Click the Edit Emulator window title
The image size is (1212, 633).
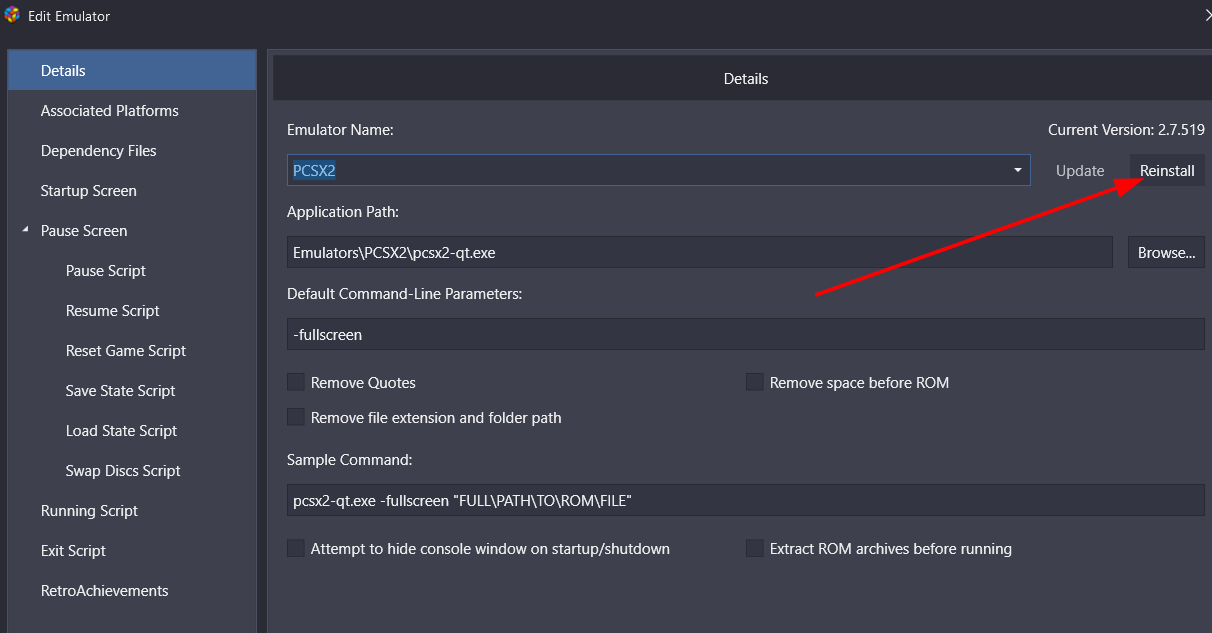pyautogui.click(x=69, y=16)
